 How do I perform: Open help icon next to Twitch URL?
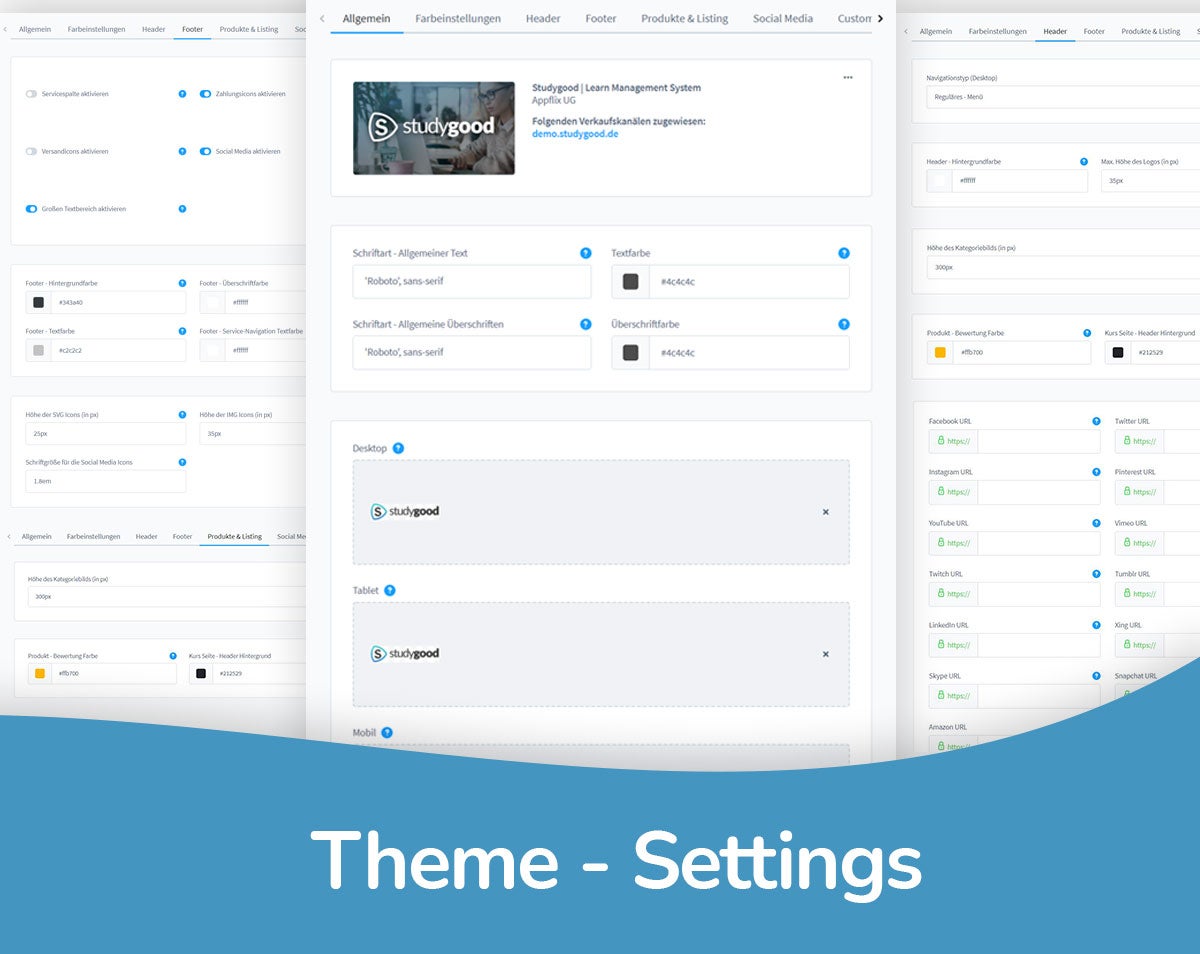coord(1096,574)
